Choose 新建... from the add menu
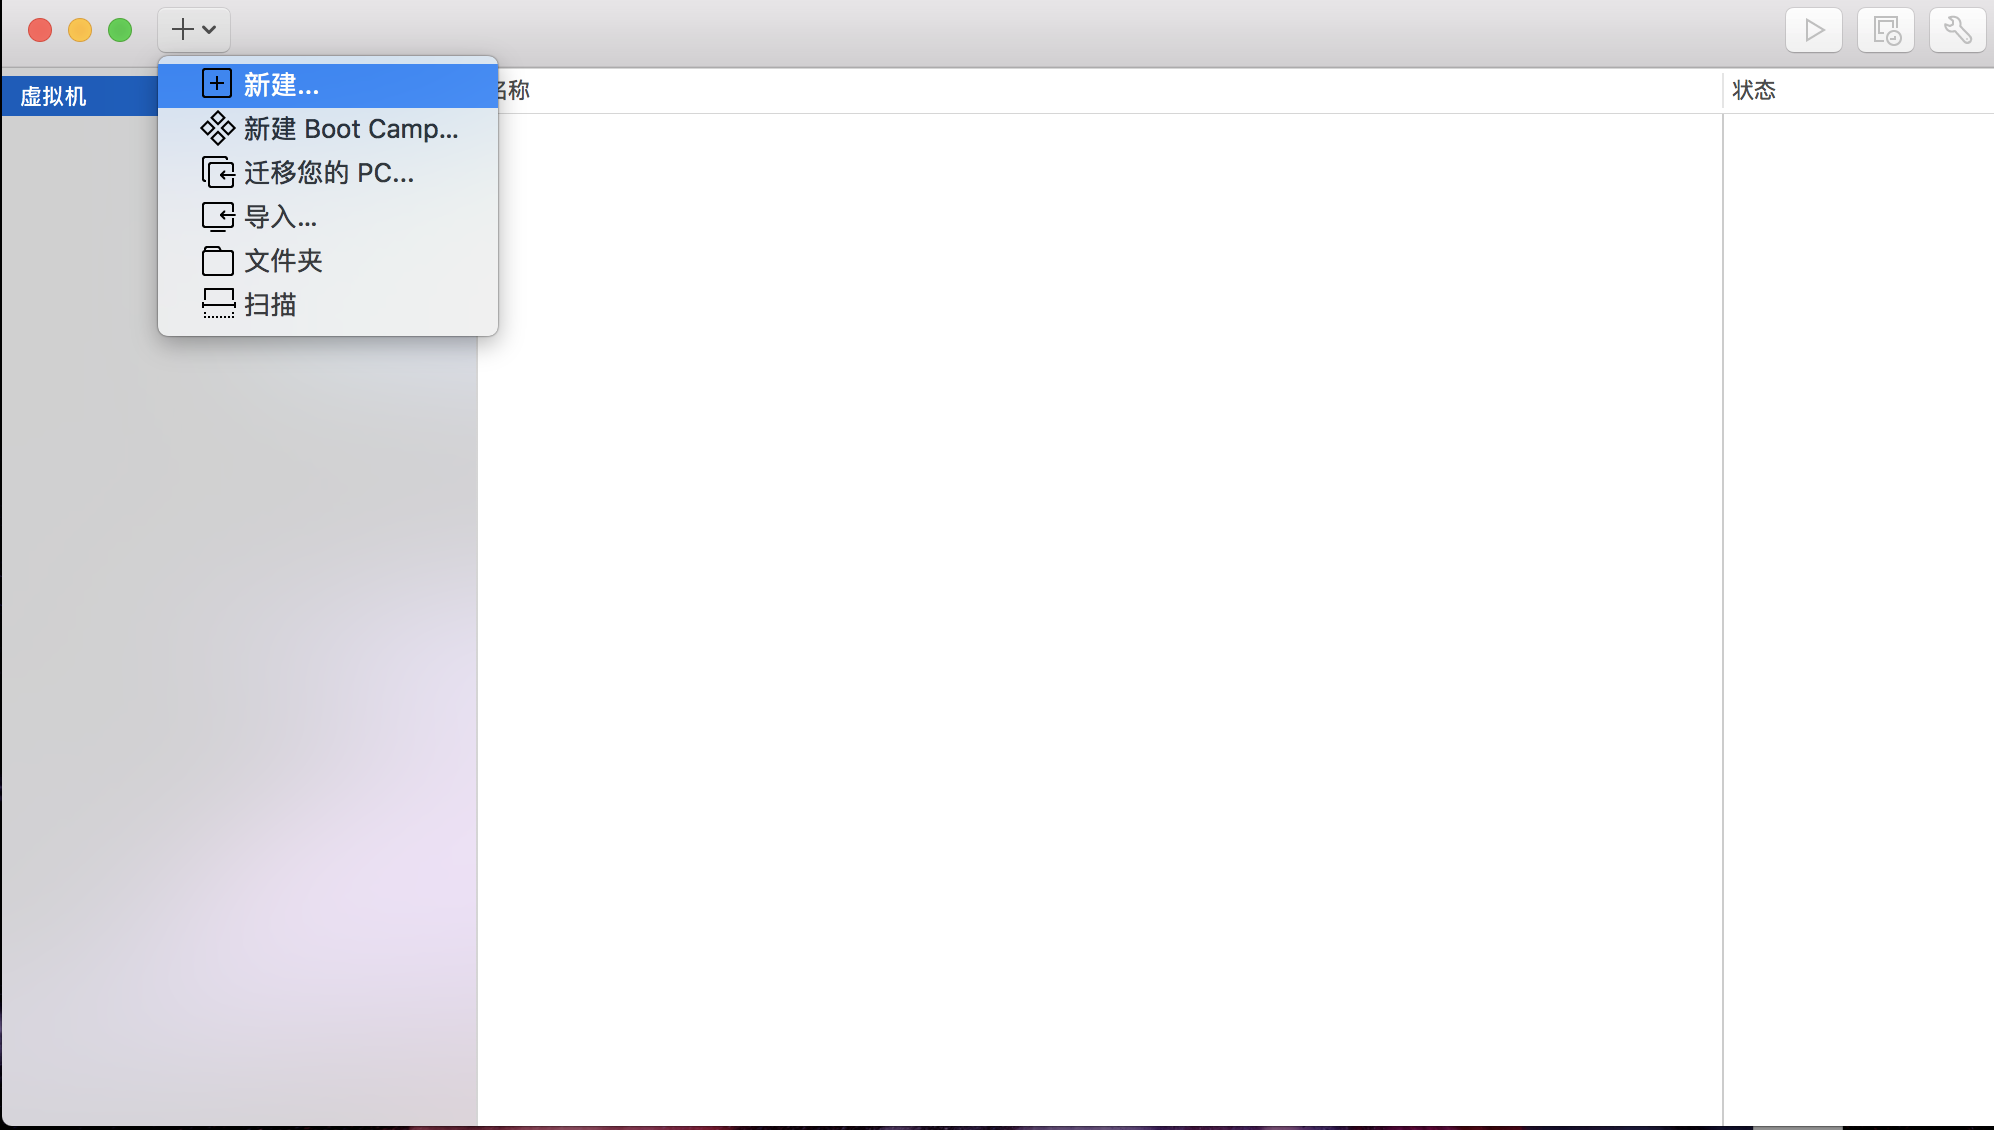 coord(328,85)
